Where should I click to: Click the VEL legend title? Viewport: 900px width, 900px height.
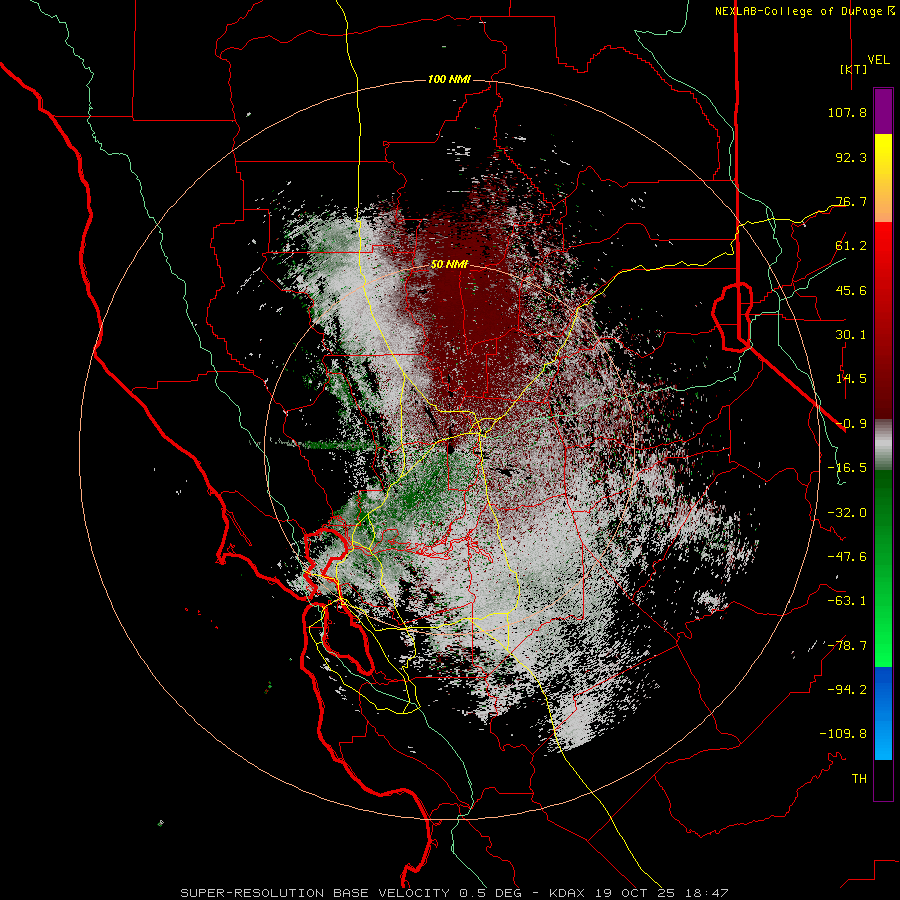878,59
